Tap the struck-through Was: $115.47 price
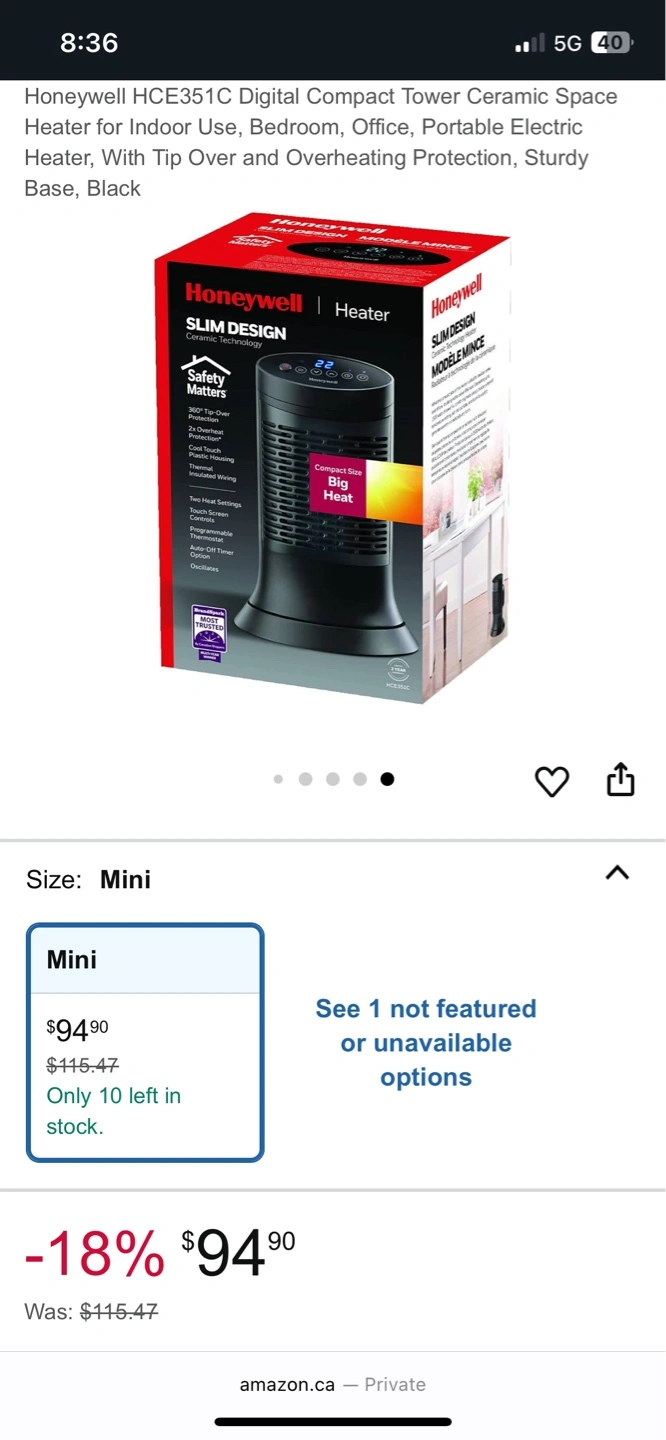 coord(91,1311)
